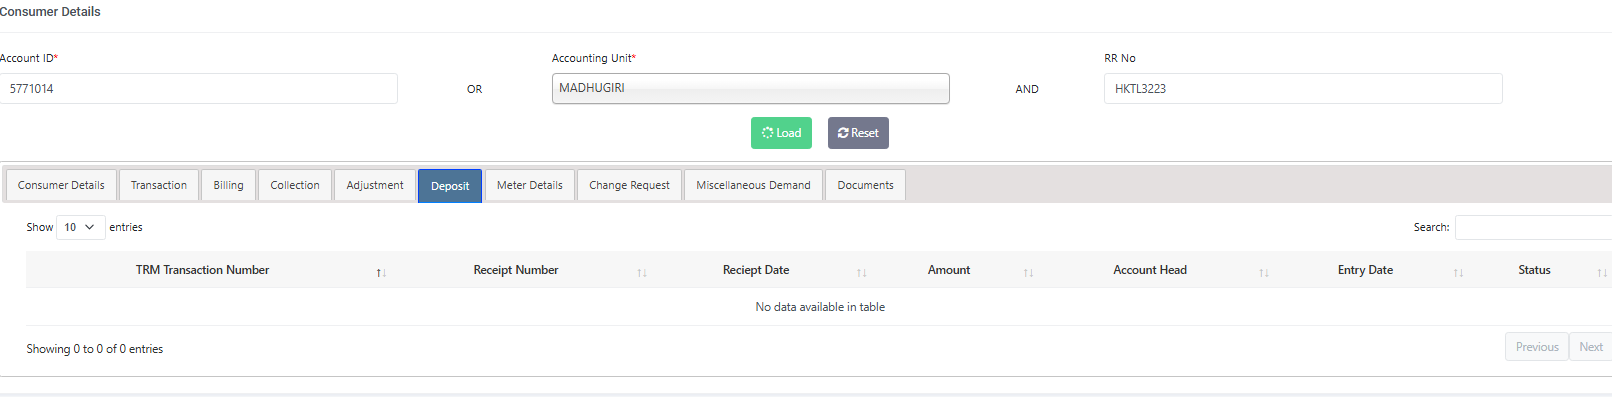Click the Reset button

click(x=858, y=133)
